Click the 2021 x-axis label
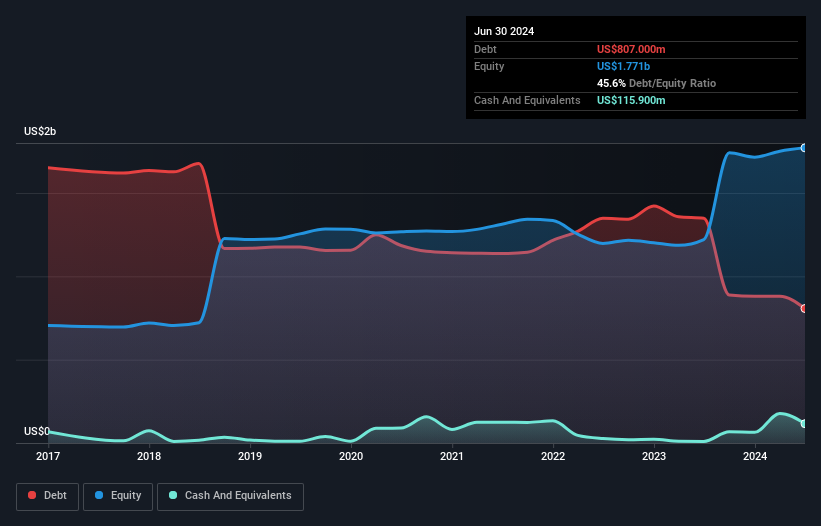This screenshot has width=821, height=526. 452,456
